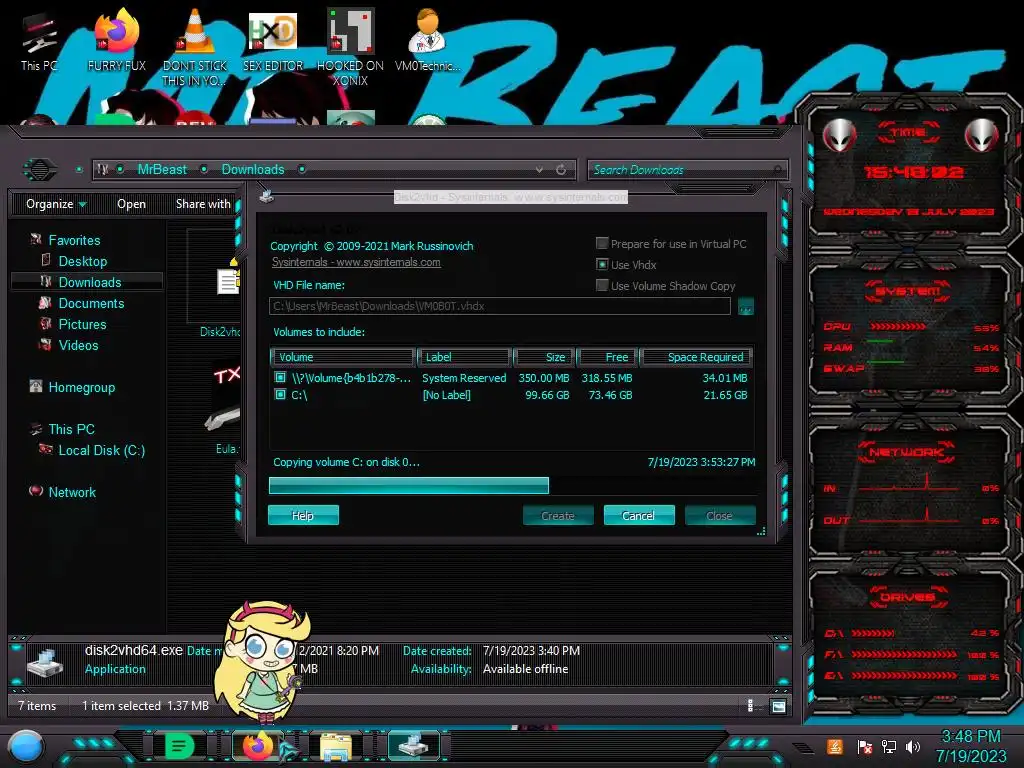The width and height of the screenshot is (1024, 768).
Task: Launch the FURRY FUX Firefox shortcut
Action: pyautogui.click(x=116, y=40)
